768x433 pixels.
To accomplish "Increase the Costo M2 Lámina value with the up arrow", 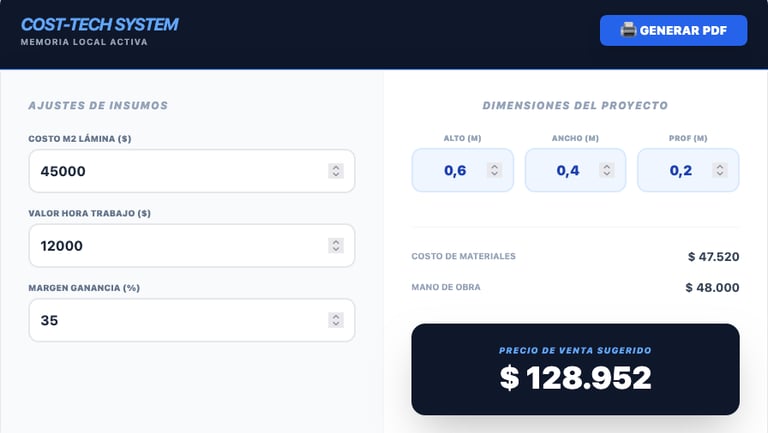I will point(336,167).
